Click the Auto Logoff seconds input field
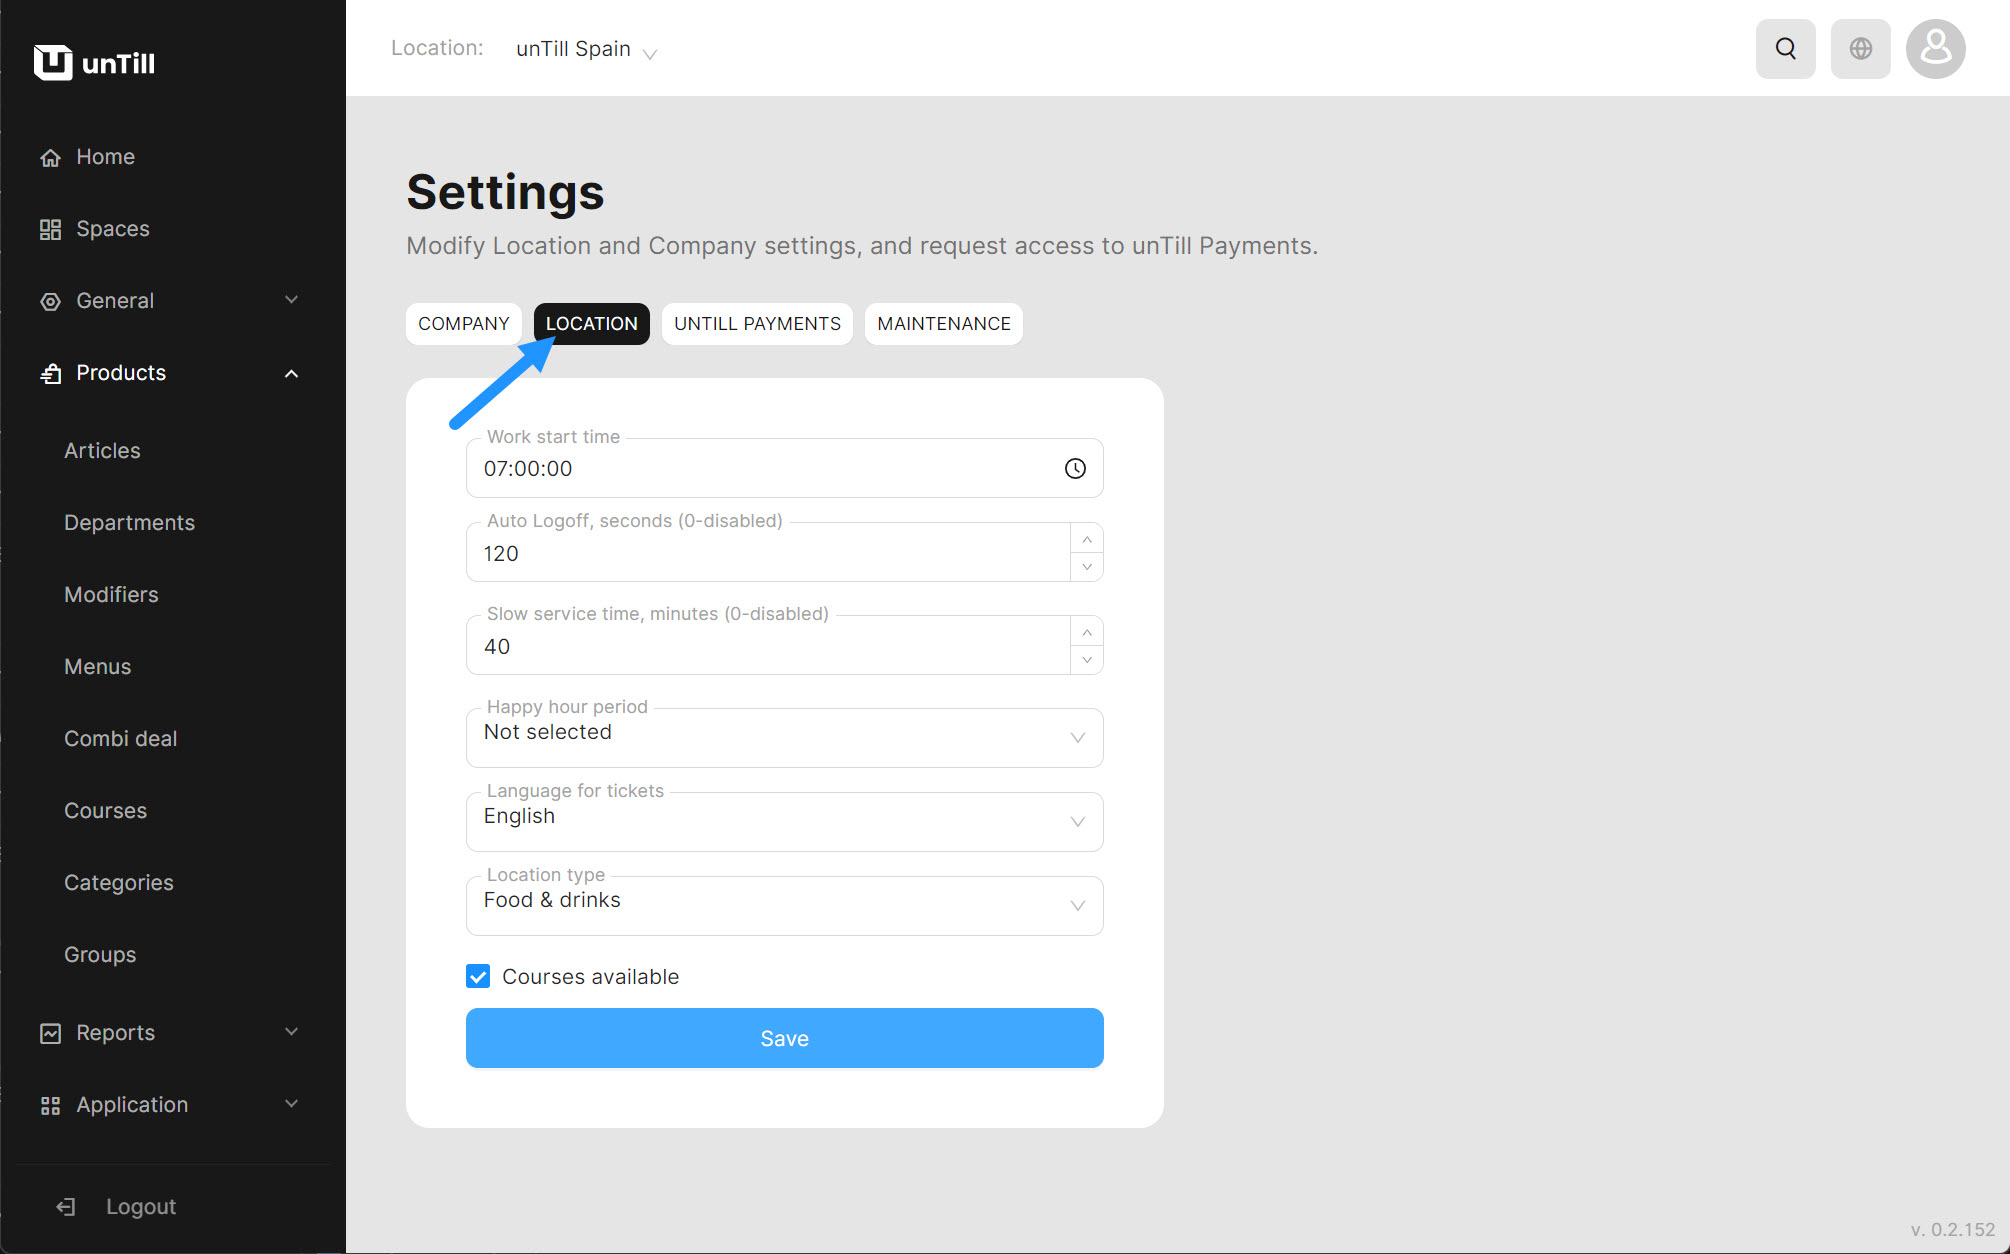2010x1254 pixels. click(766, 553)
